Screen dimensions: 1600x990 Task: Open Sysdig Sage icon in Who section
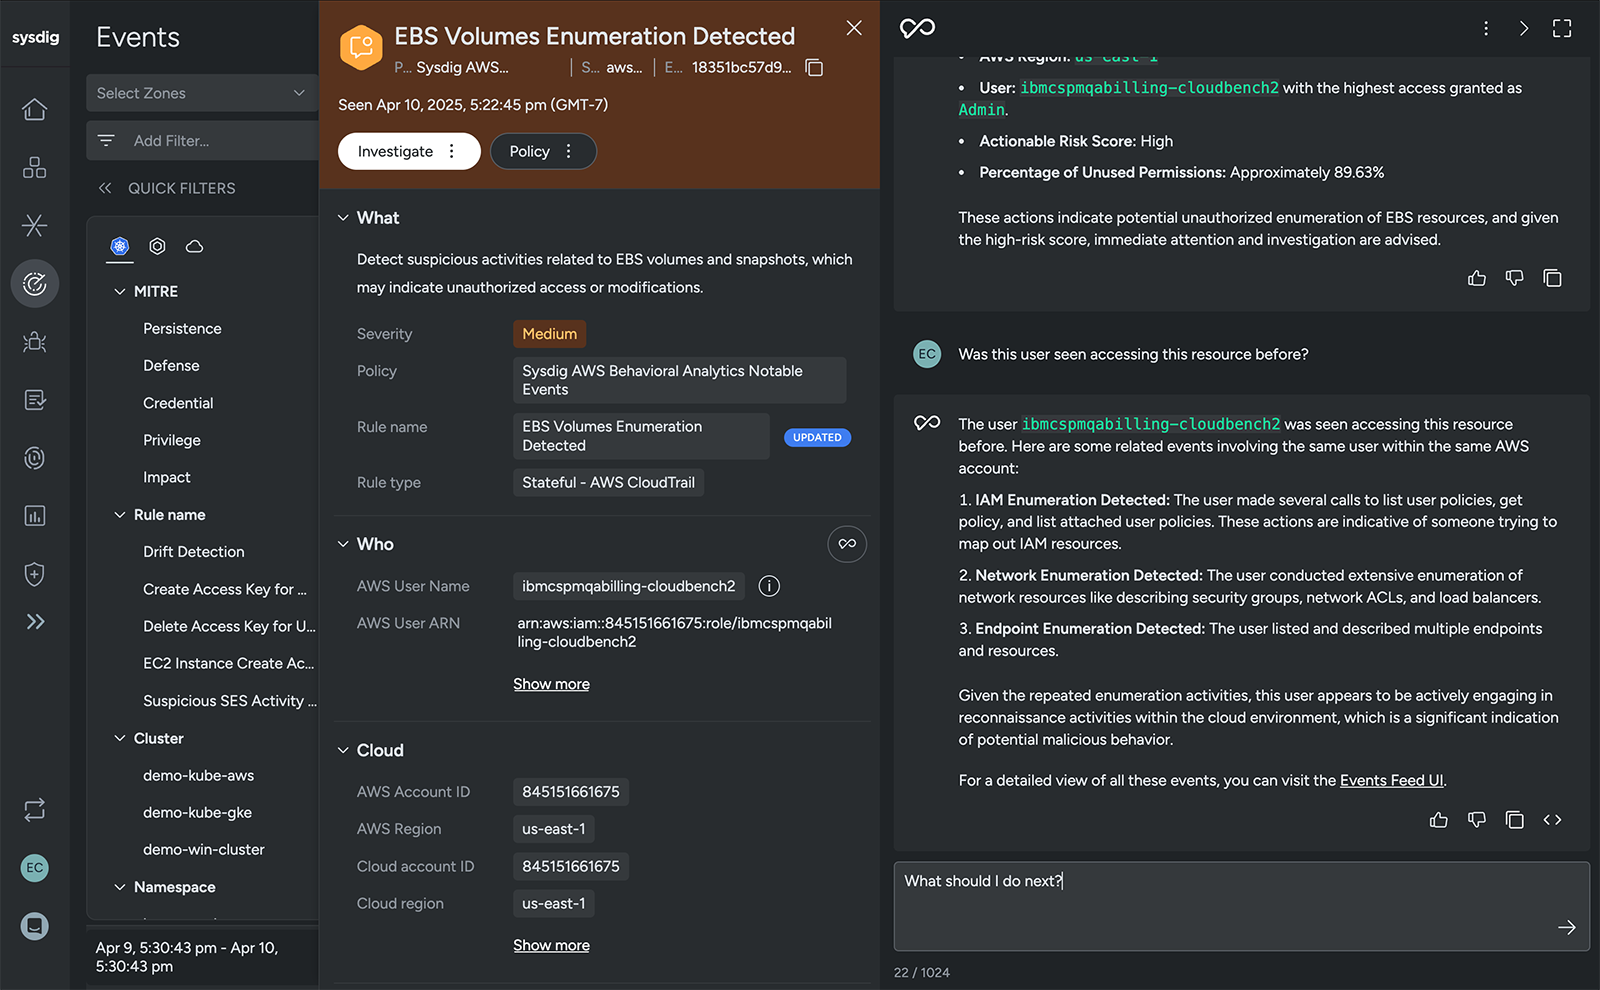point(847,544)
